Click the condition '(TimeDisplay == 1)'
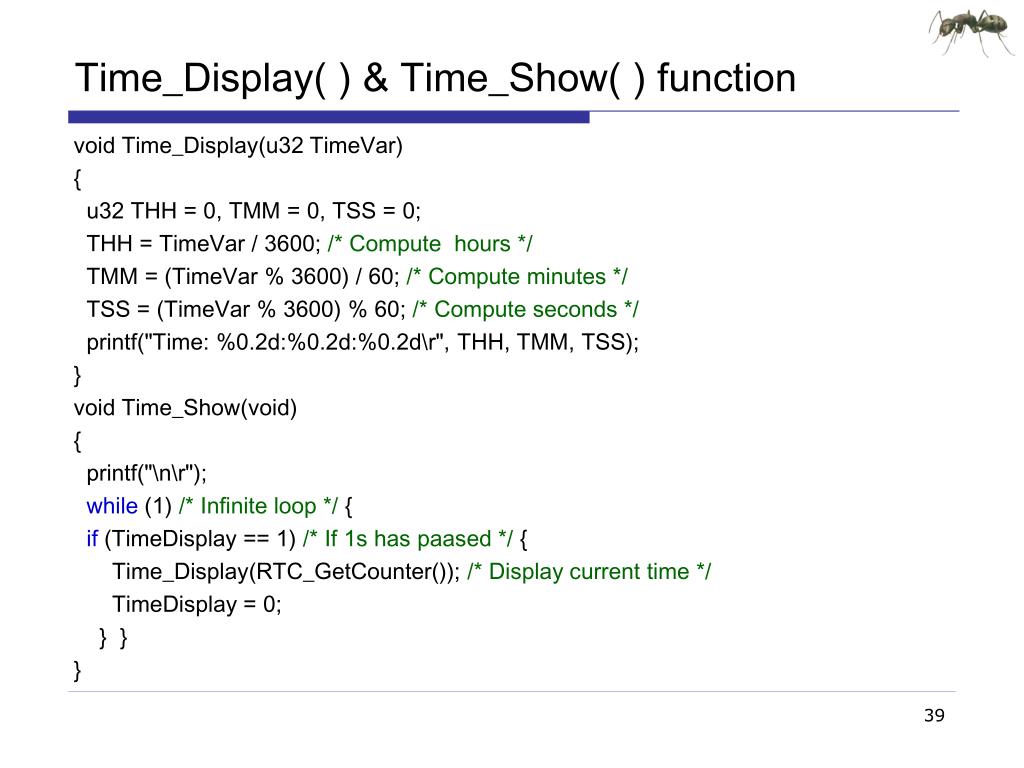 [x=200, y=539]
